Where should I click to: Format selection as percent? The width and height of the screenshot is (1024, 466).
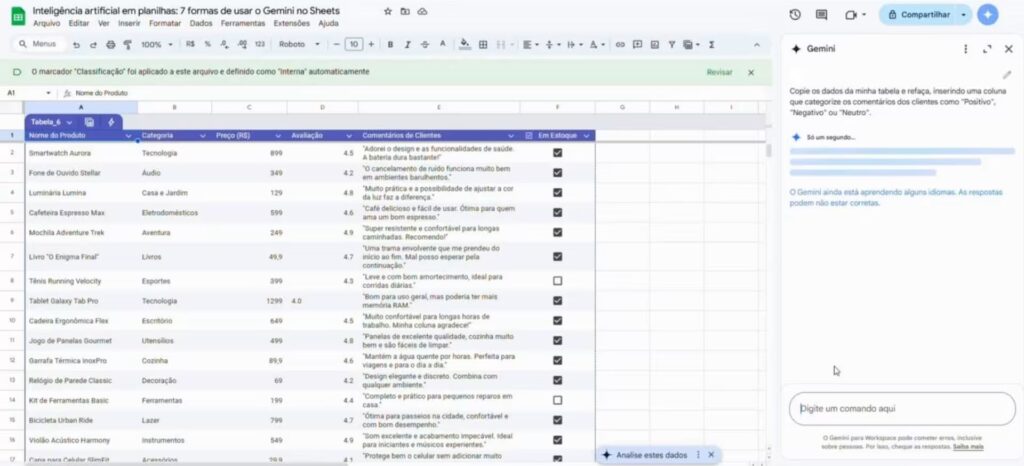tap(208, 44)
